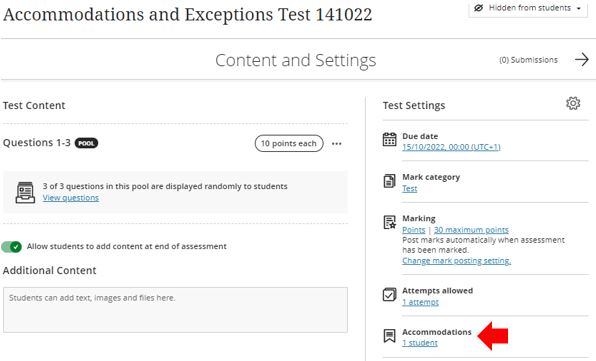Click the Content and Settings heading
The height and width of the screenshot is (361, 596).
click(296, 60)
